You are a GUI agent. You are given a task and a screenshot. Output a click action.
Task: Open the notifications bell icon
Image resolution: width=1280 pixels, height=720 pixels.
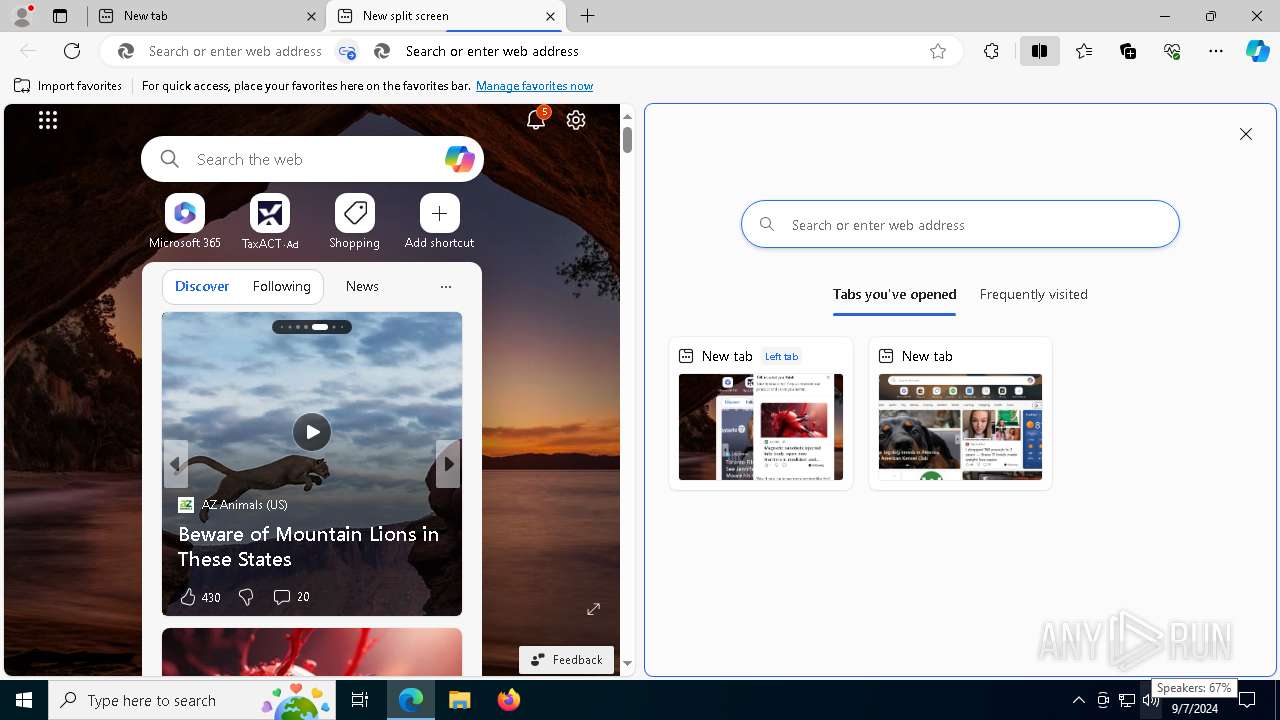click(x=536, y=120)
